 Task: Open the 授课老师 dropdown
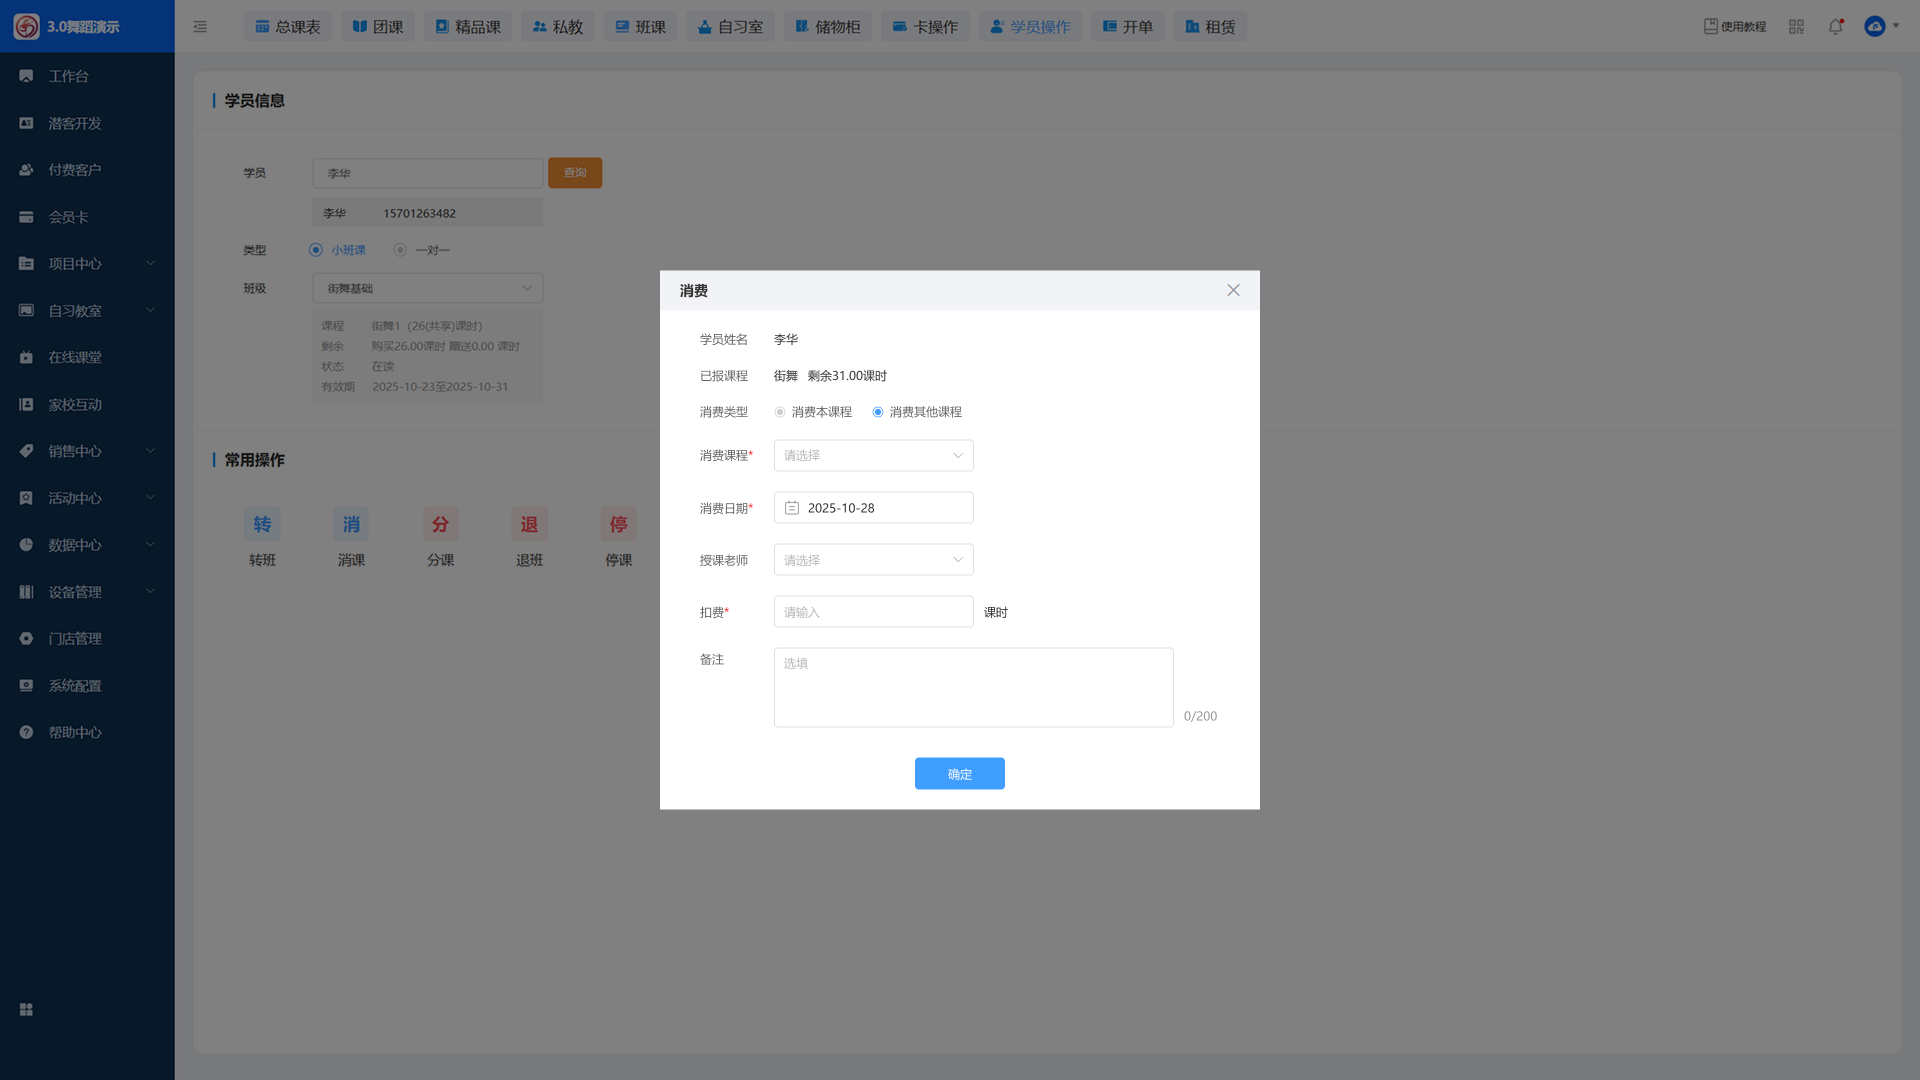click(x=873, y=560)
